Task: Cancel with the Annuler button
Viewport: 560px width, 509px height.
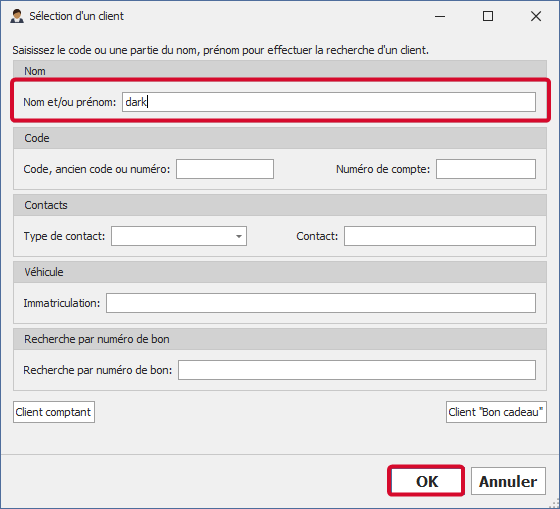Action: pos(508,481)
